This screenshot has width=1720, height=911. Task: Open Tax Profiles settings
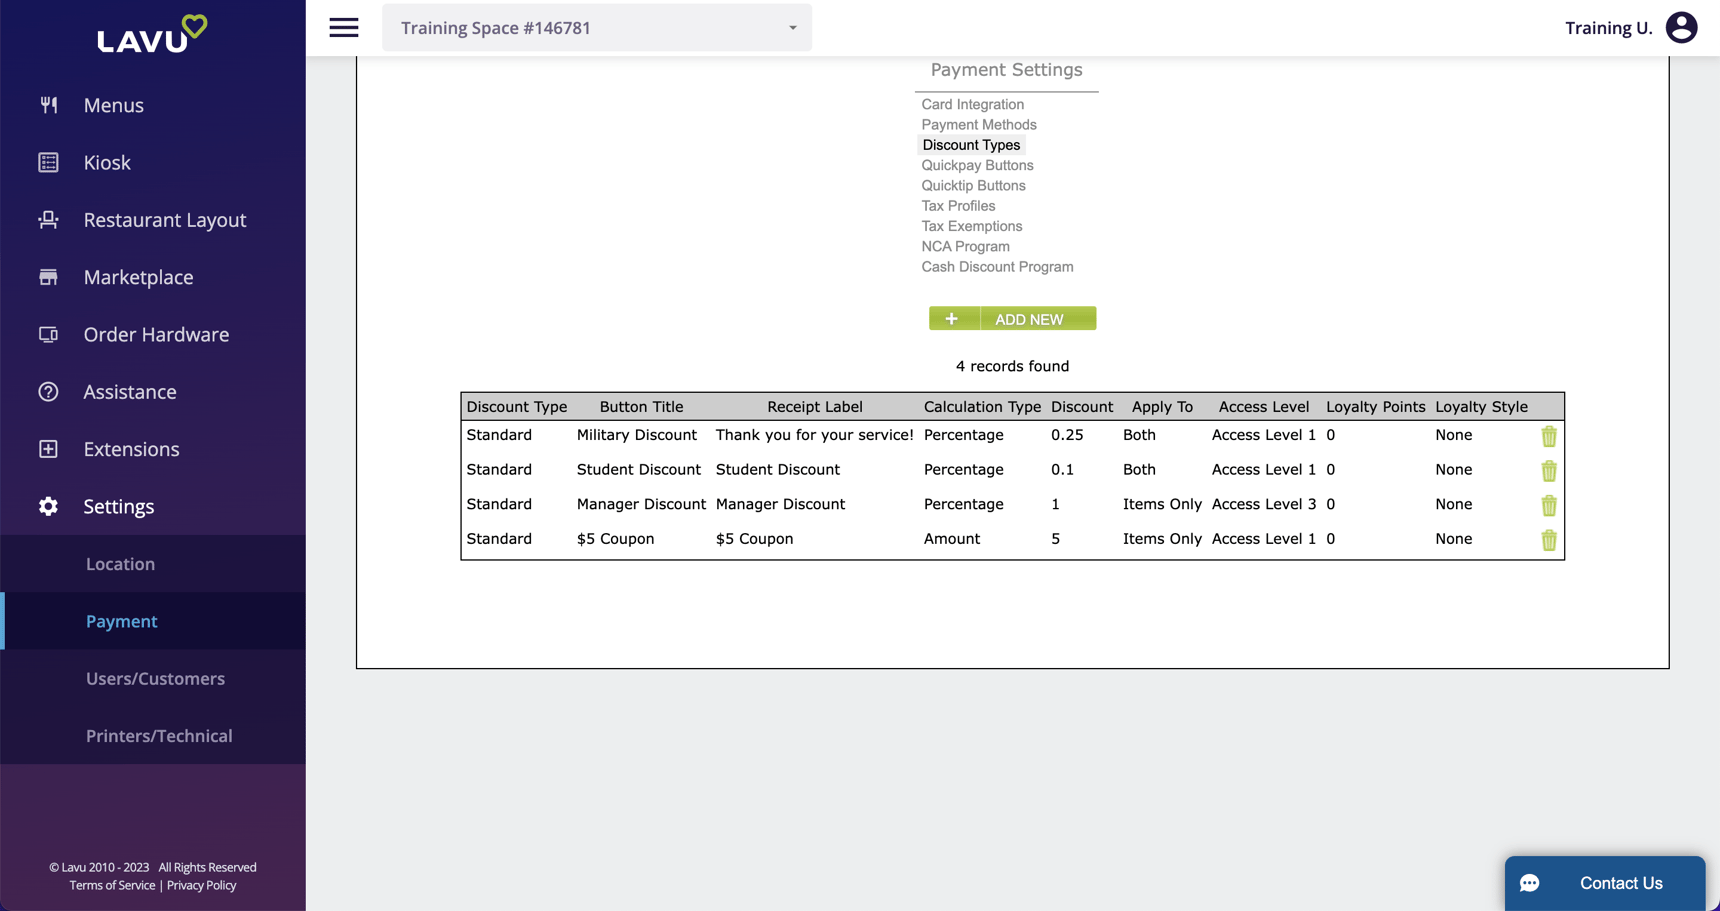957,205
